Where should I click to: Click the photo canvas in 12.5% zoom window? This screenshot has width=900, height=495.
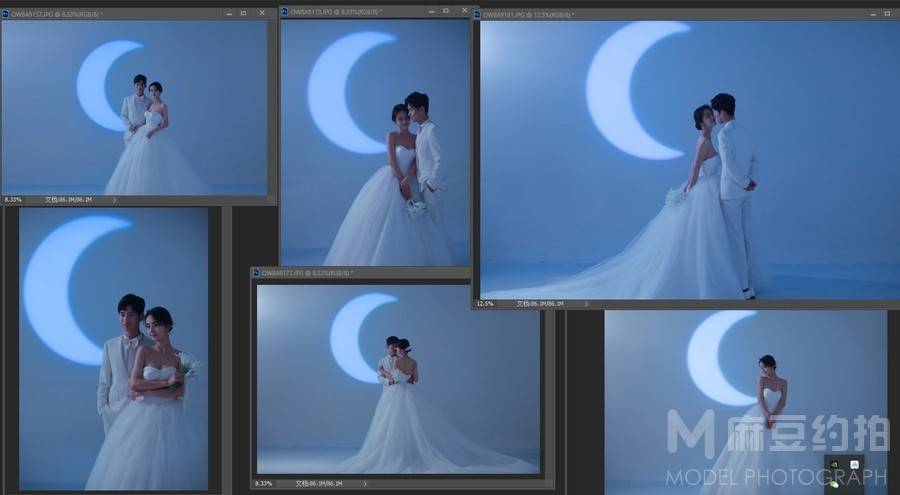tap(689, 160)
